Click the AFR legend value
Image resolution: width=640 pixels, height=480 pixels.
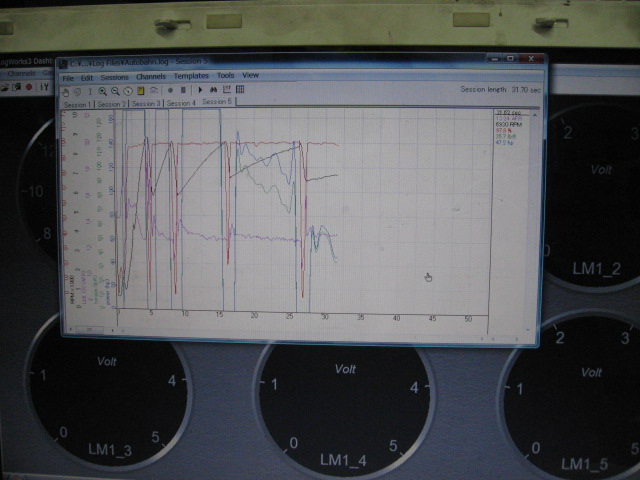click(x=508, y=118)
